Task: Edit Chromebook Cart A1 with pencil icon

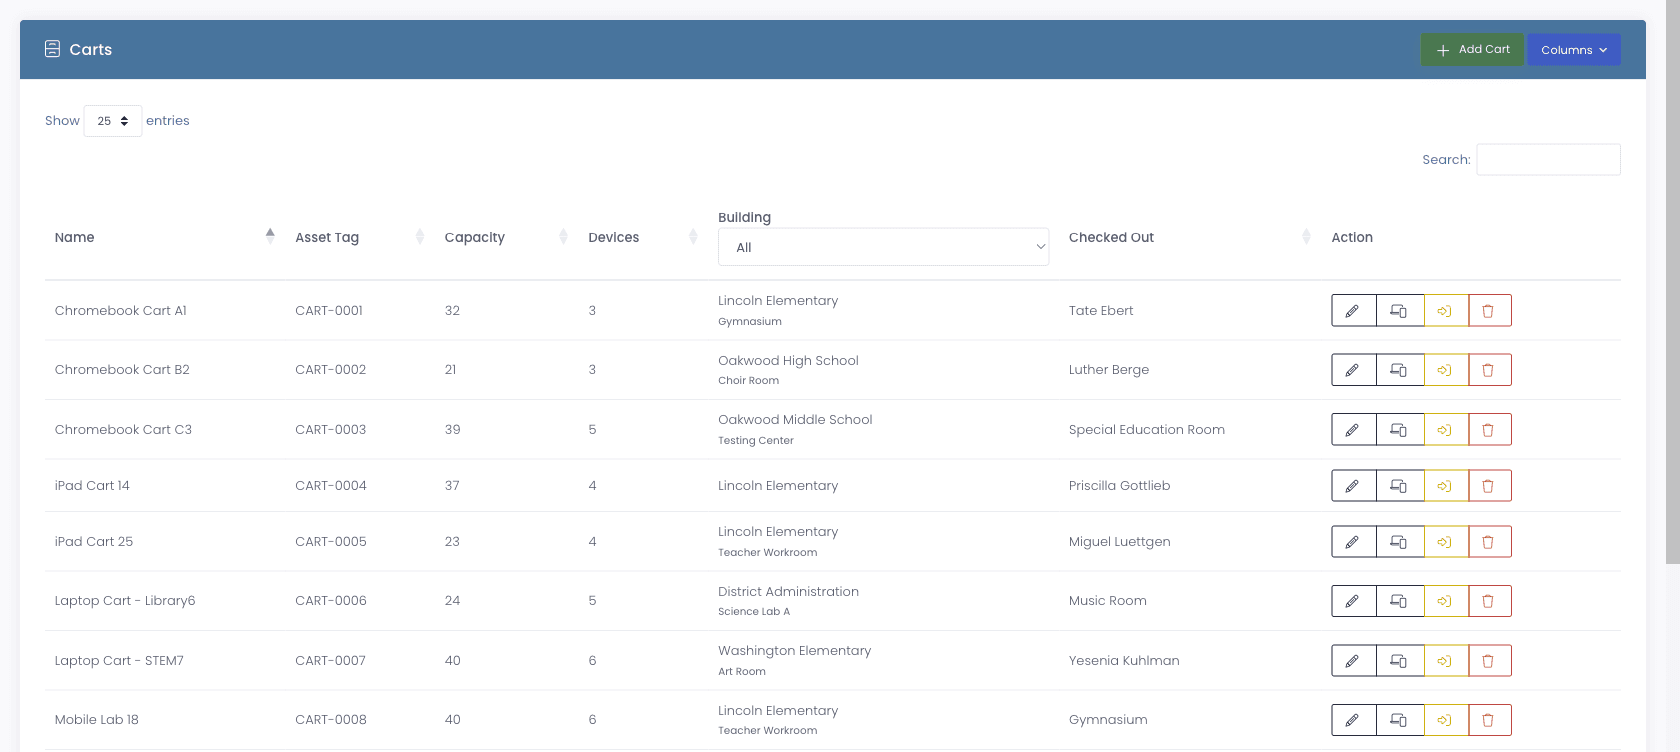Action: [x=1353, y=310]
